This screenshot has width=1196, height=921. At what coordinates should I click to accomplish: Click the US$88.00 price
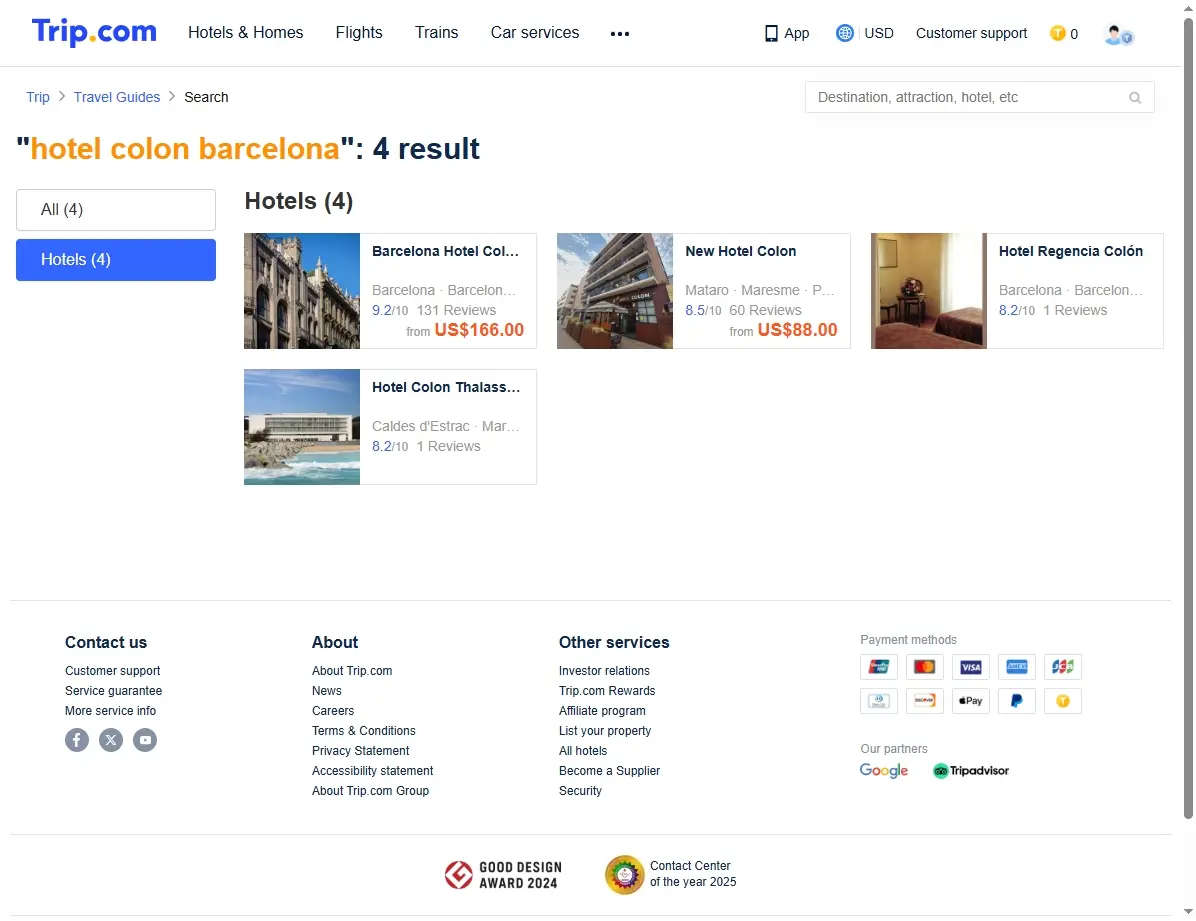coord(797,330)
